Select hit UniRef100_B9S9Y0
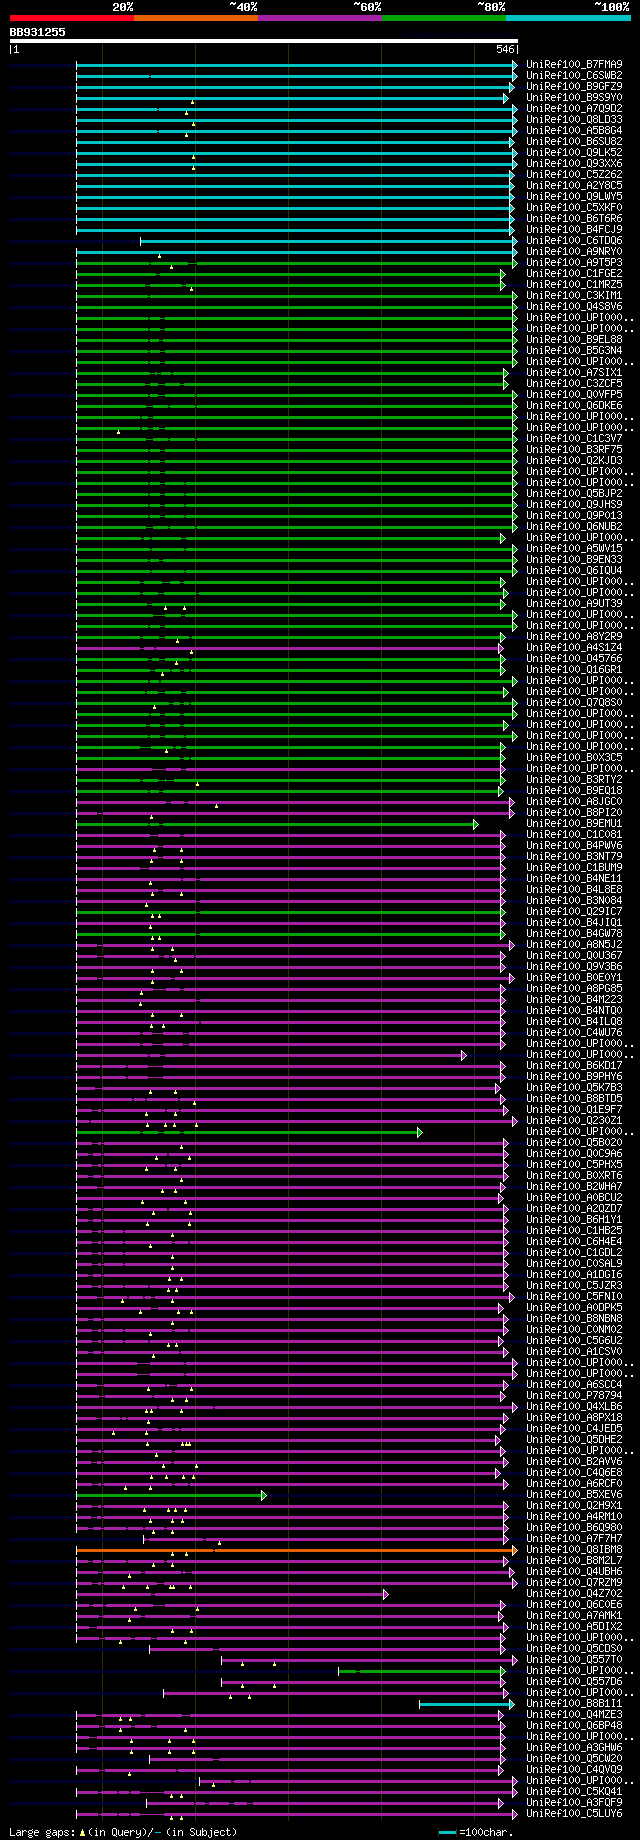The height and width of the screenshot is (1840, 640). tap(574, 98)
